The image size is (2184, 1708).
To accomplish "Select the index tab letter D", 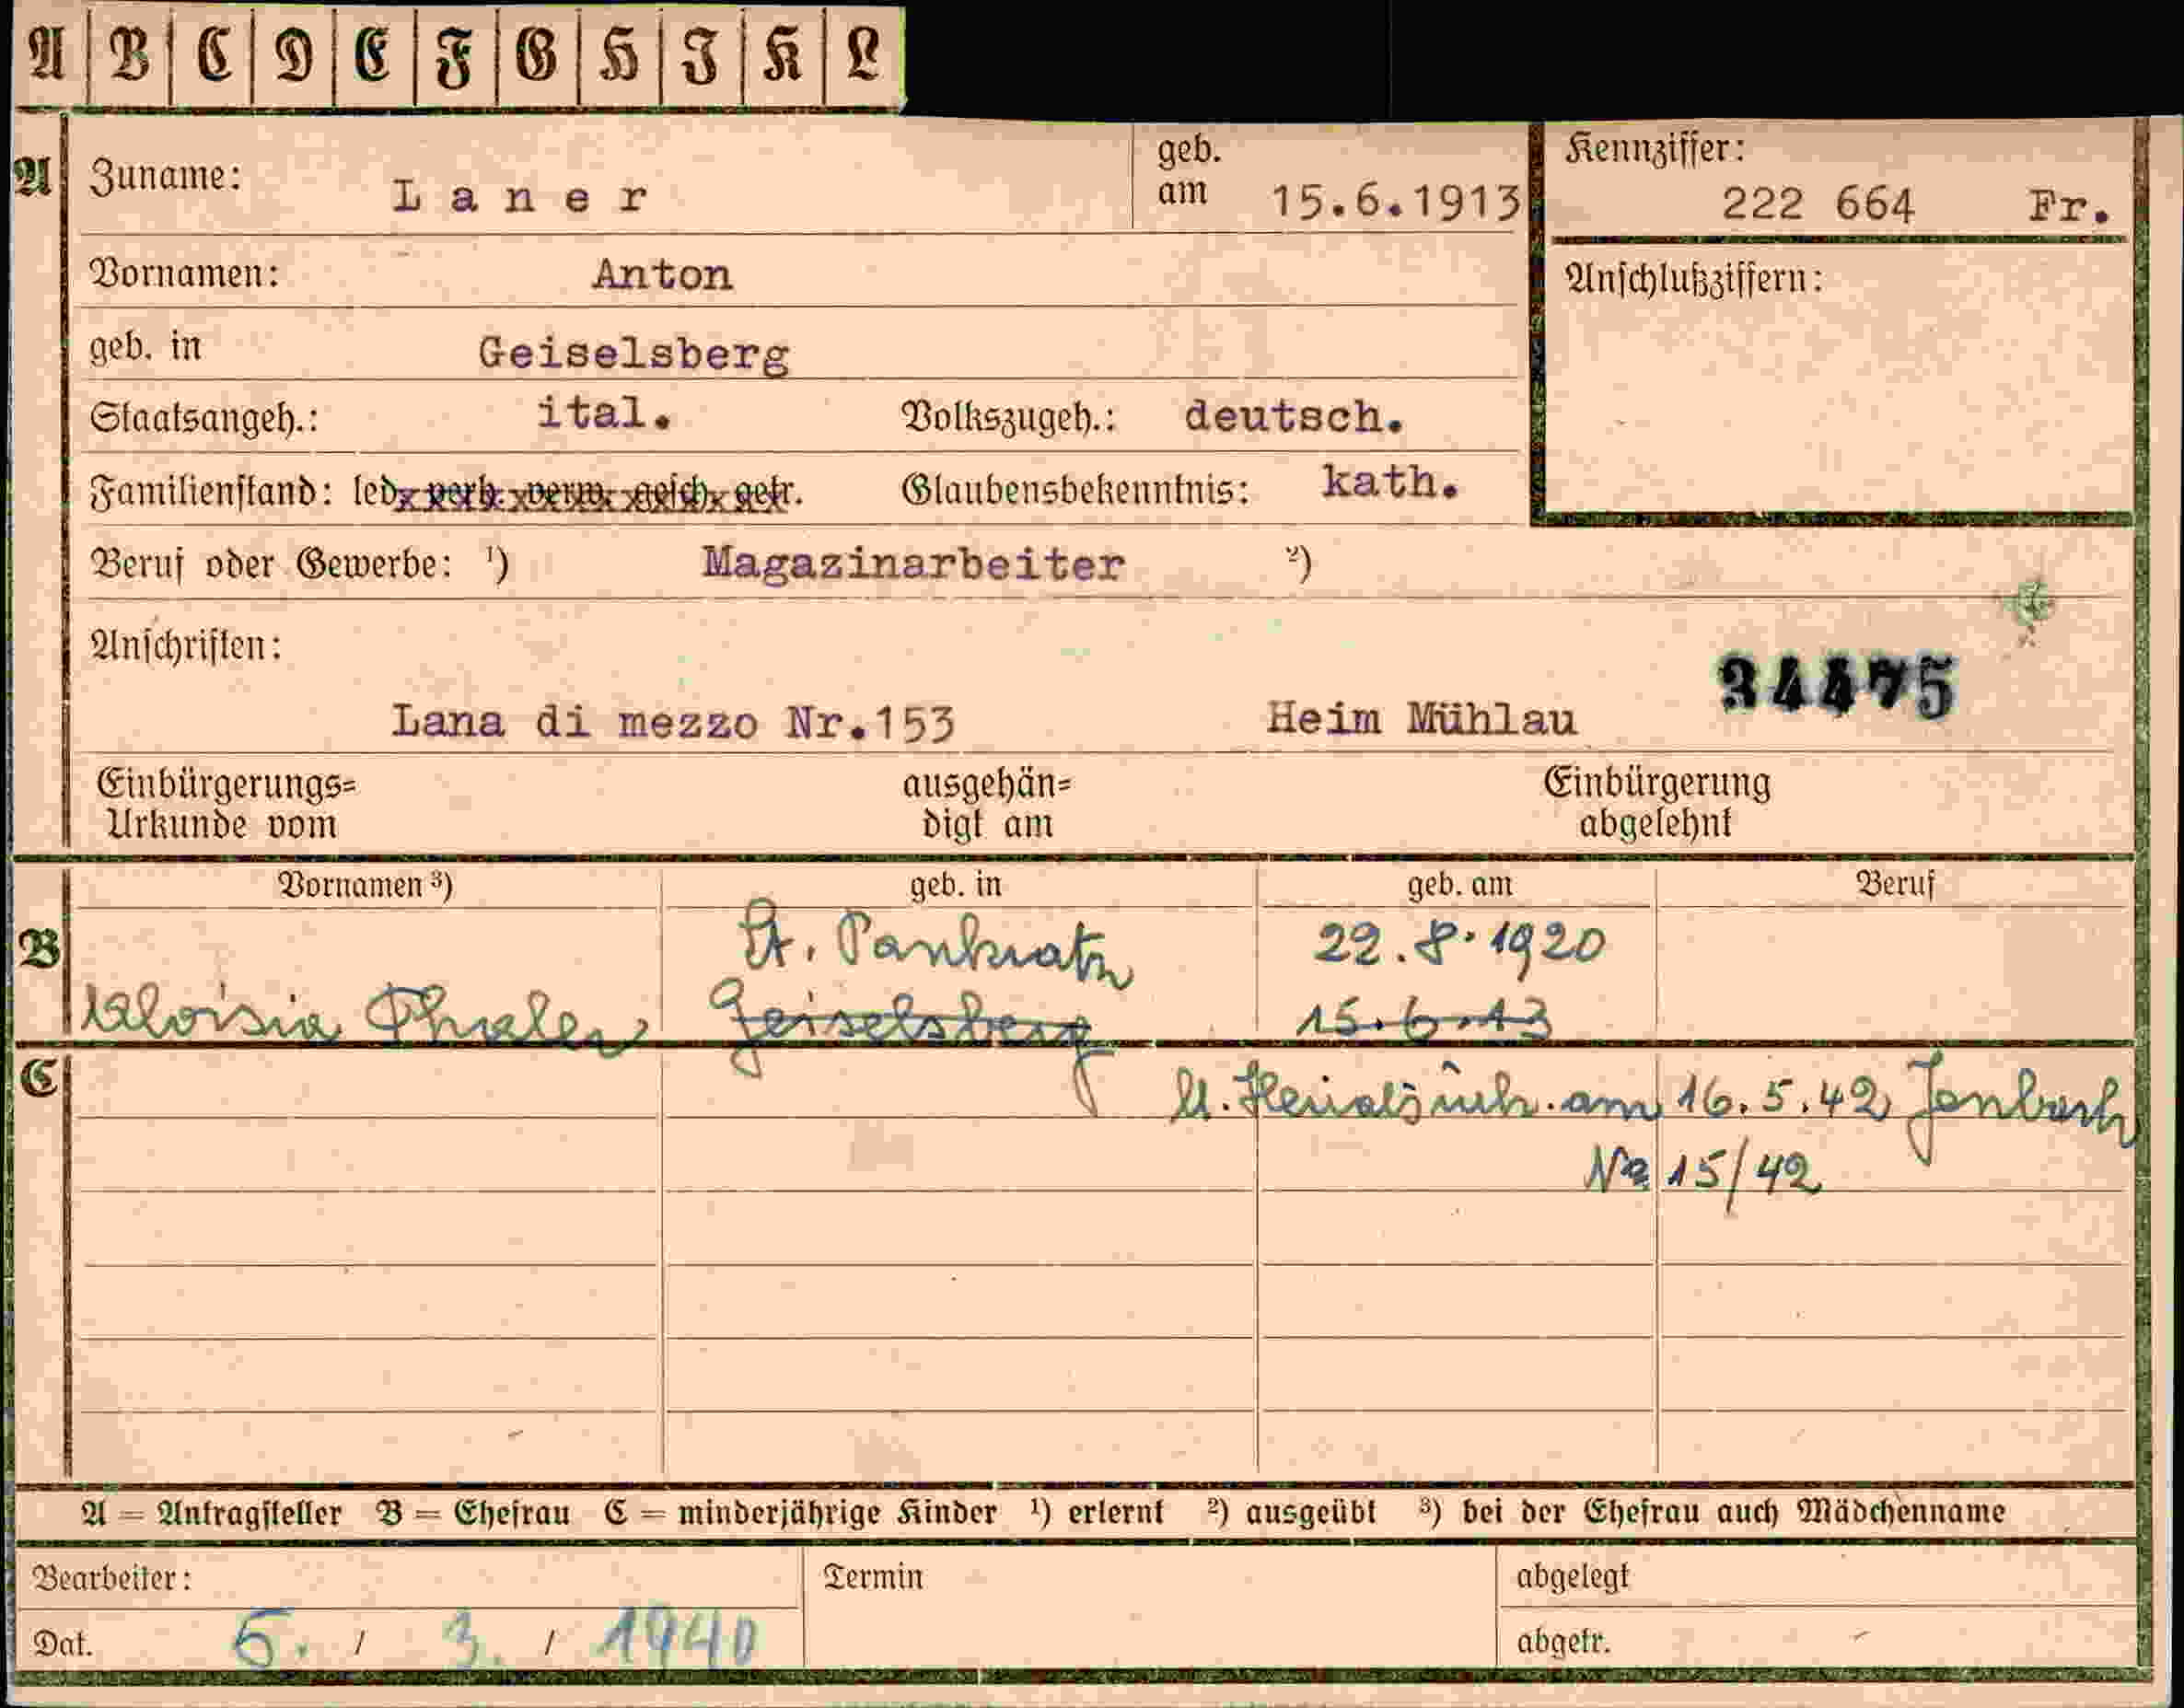I will pos(294,54).
